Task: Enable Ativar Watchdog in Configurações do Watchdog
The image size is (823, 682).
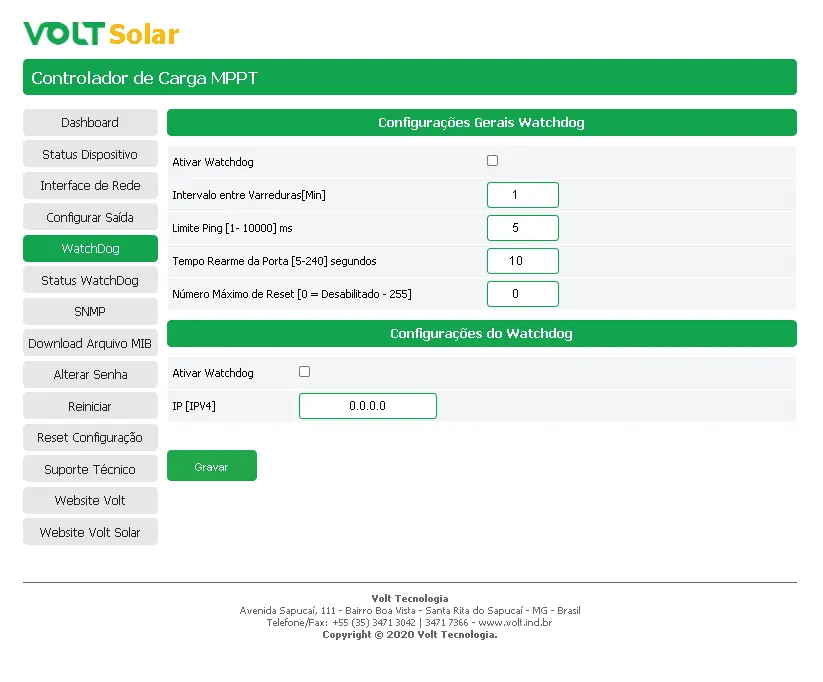Action: coord(304,372)
